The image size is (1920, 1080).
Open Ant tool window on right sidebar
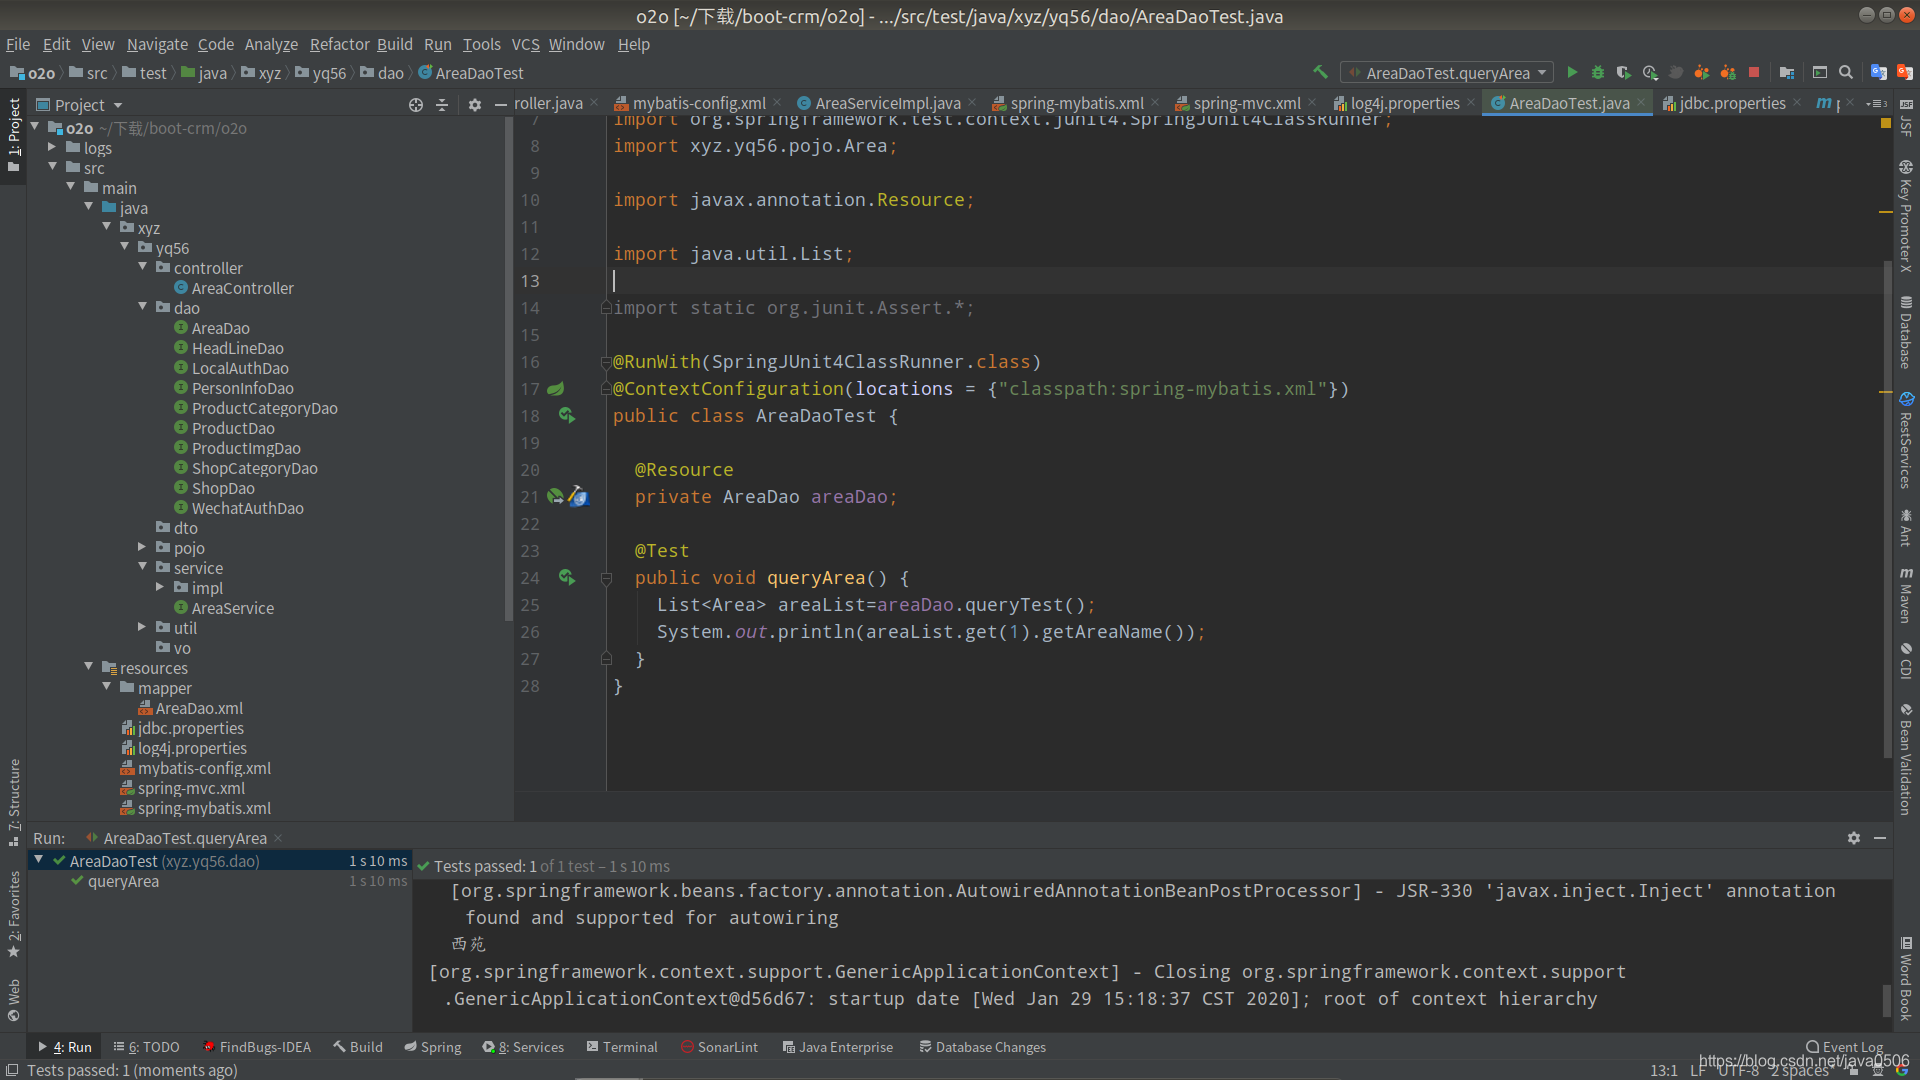[1906, 528]
